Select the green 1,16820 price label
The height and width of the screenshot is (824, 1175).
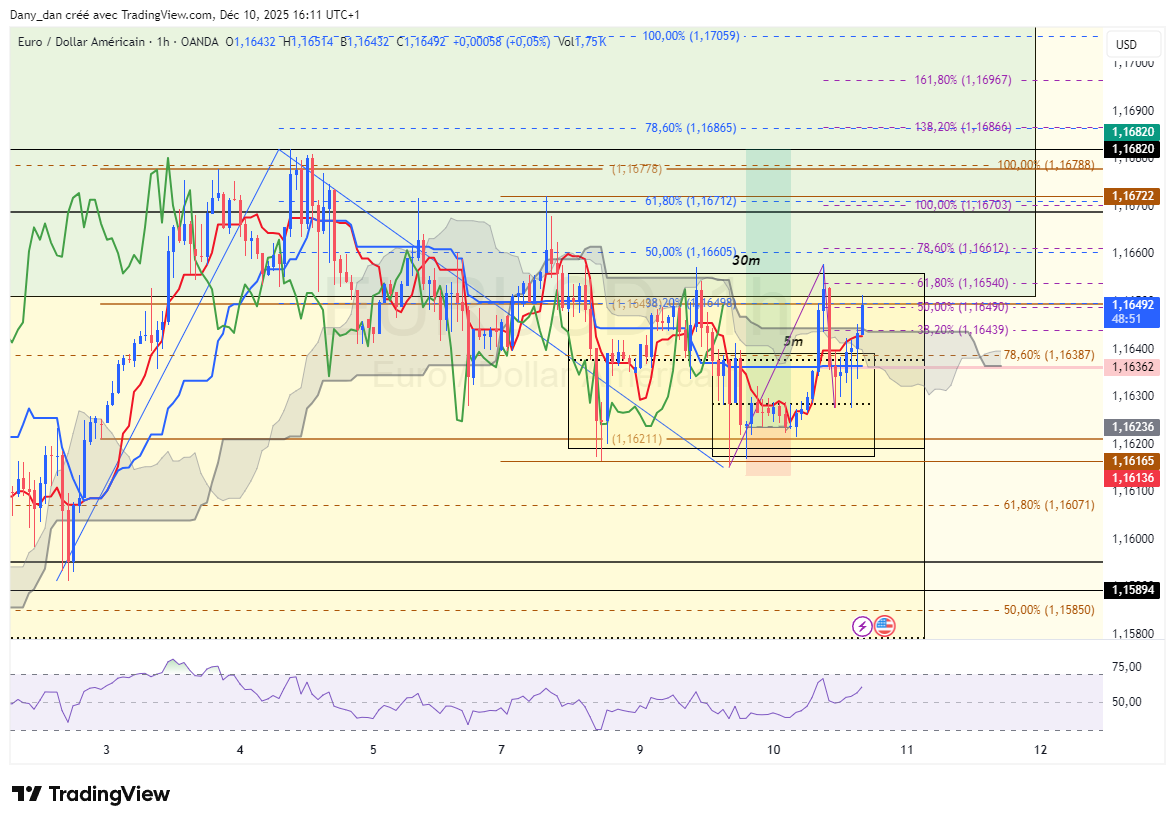tap(1132, 132)
